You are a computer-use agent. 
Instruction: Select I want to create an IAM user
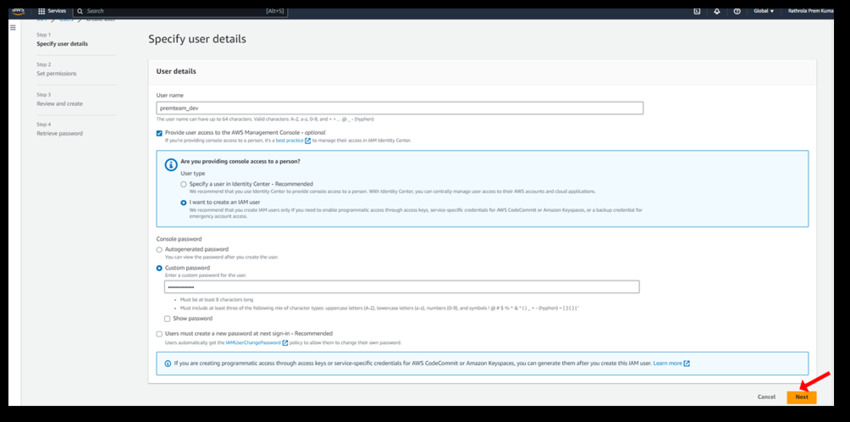point(183,202)
